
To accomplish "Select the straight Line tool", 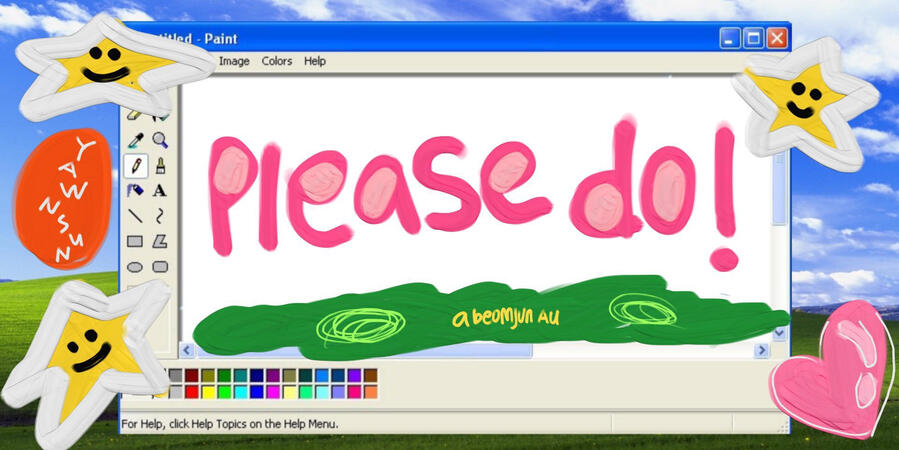I will coord(135,215).
